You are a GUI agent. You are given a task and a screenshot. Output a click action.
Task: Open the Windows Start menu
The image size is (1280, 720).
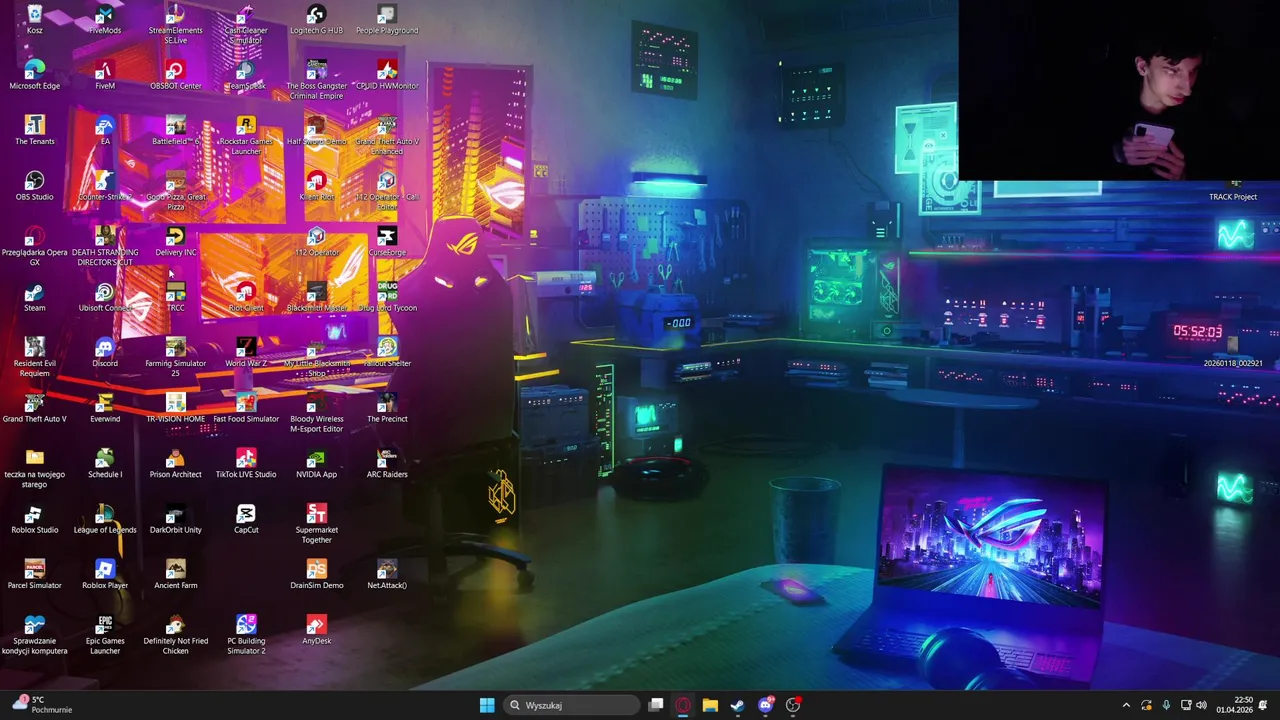coord(487,705)
